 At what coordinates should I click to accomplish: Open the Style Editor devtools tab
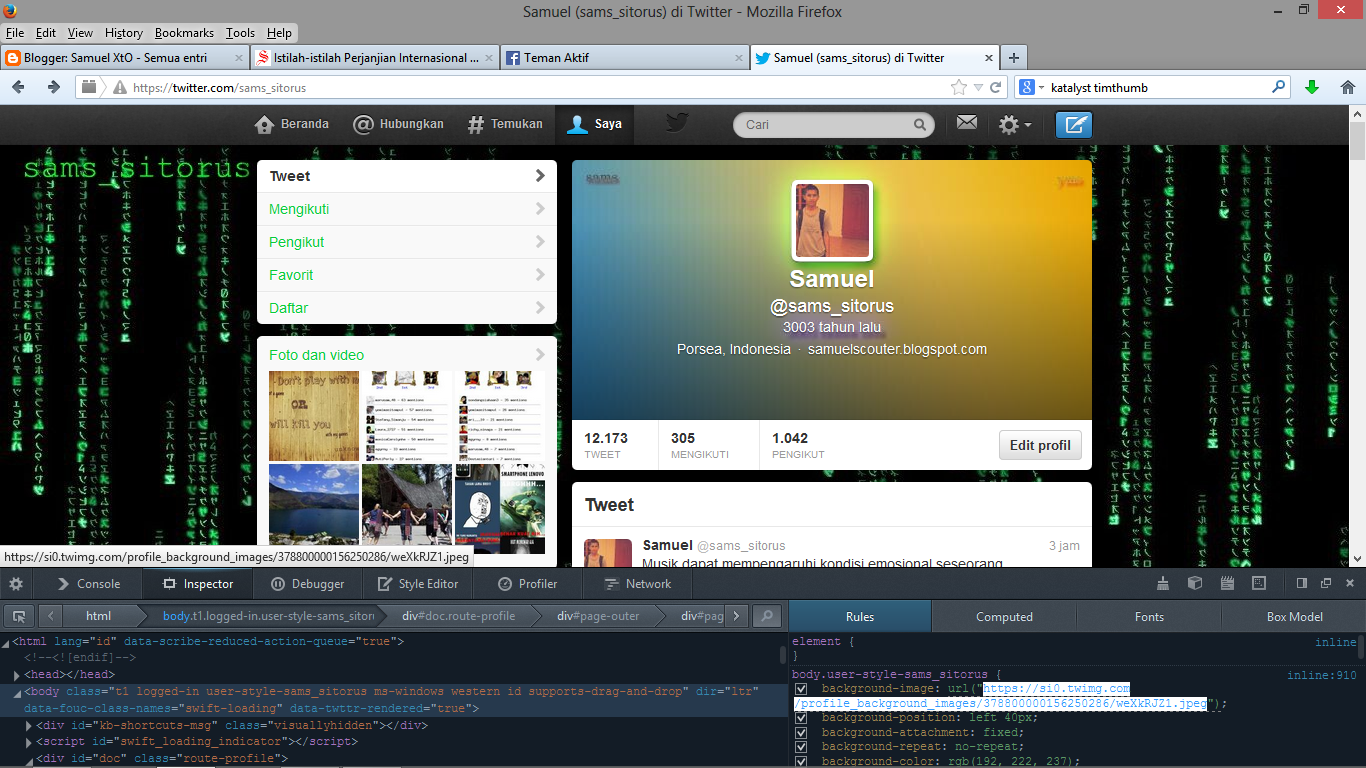[x=417, y=584]
